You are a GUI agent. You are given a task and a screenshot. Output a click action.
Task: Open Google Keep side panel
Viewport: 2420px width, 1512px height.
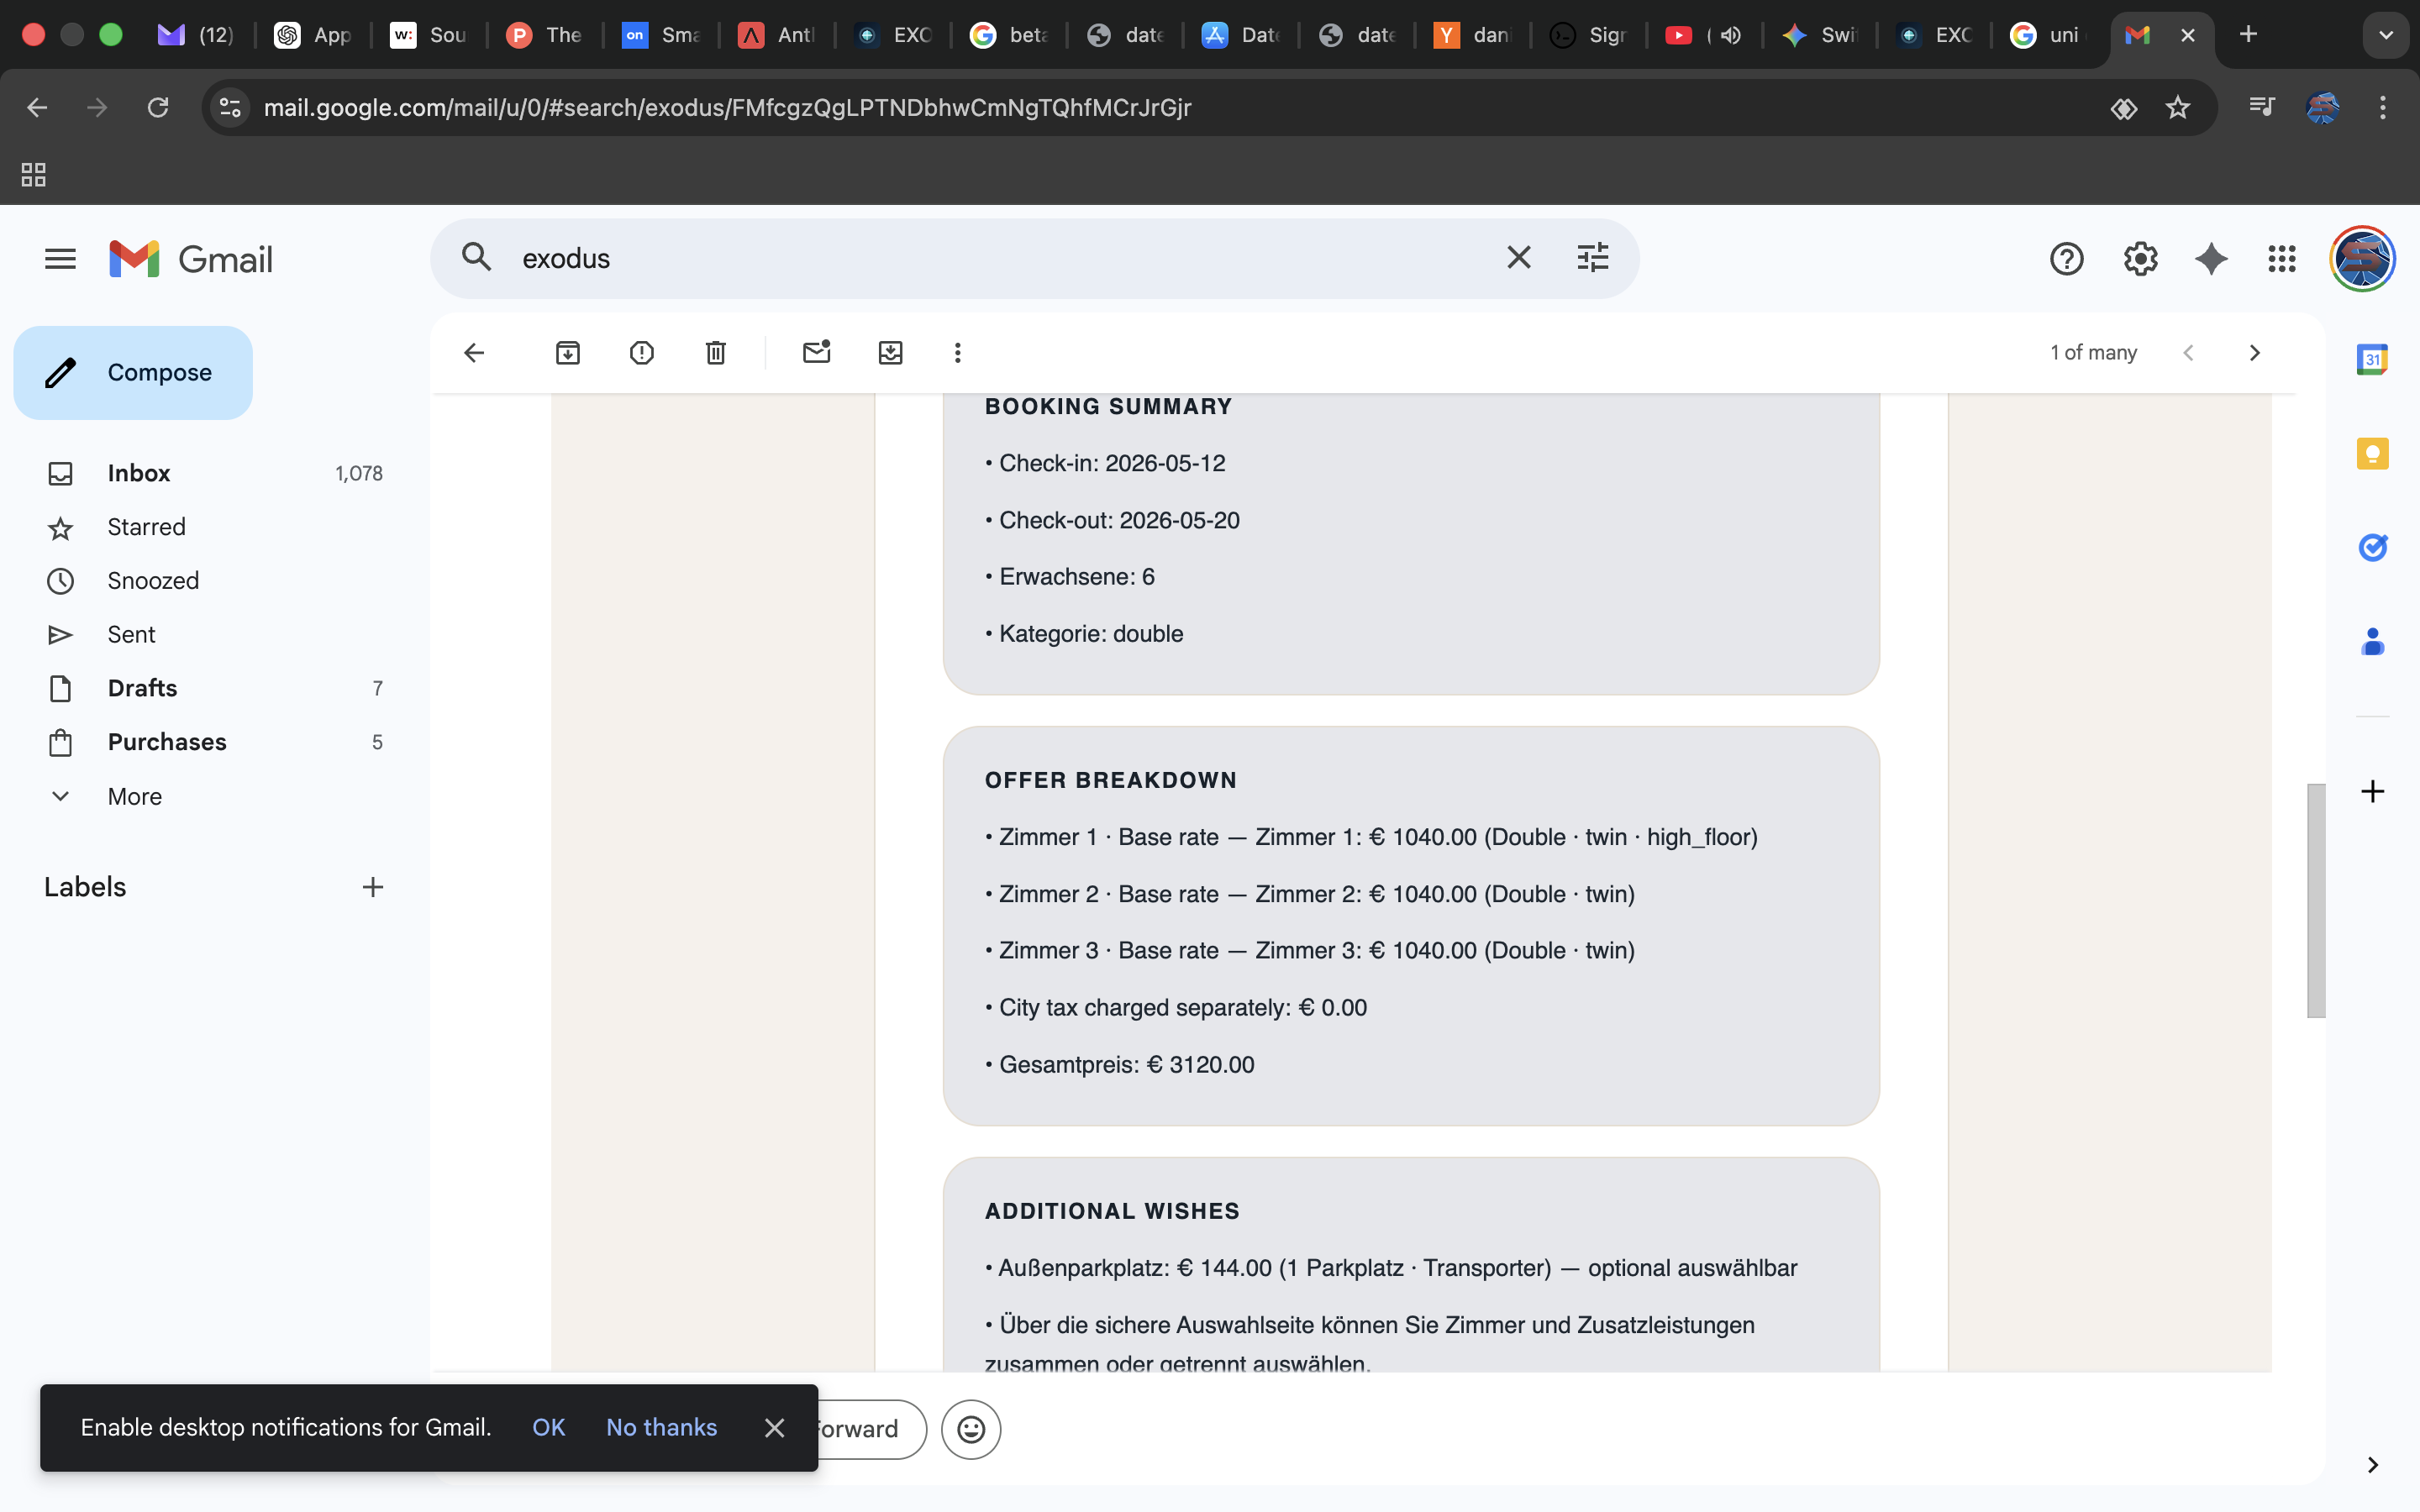point(2372,453)
